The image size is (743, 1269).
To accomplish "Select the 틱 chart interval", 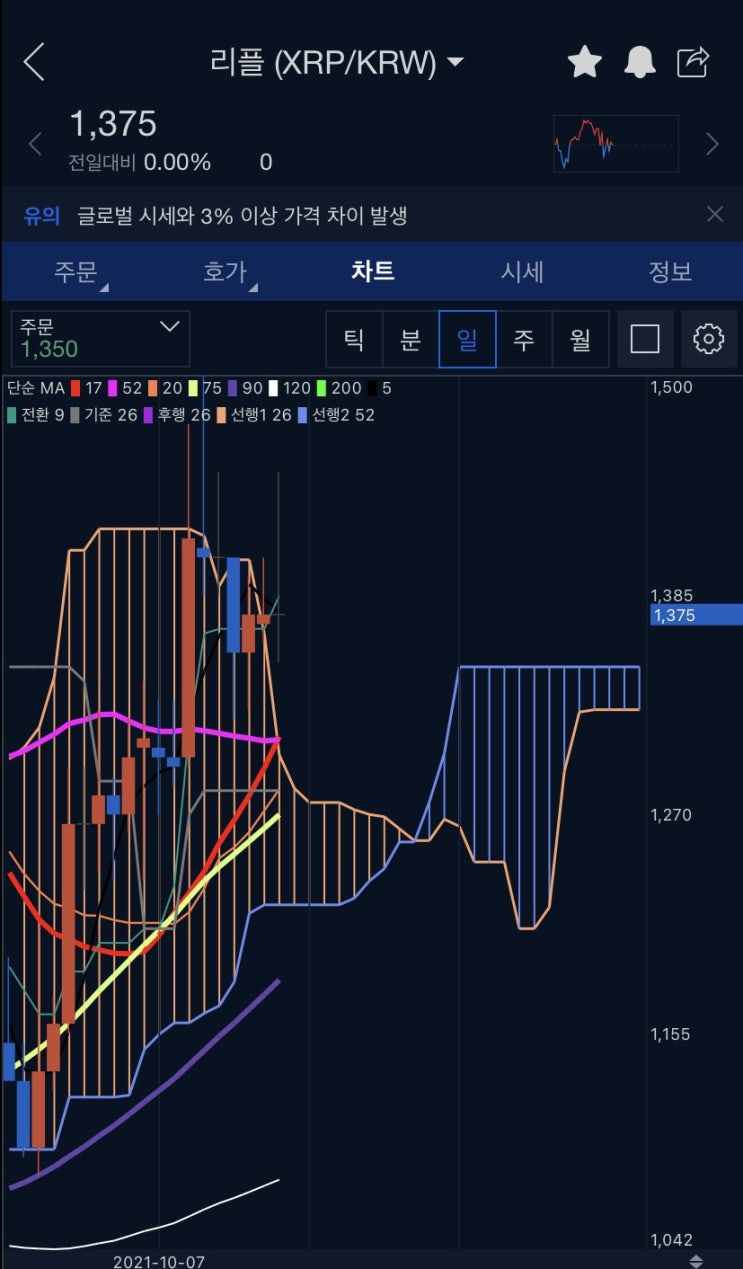I will pos(354,339).
